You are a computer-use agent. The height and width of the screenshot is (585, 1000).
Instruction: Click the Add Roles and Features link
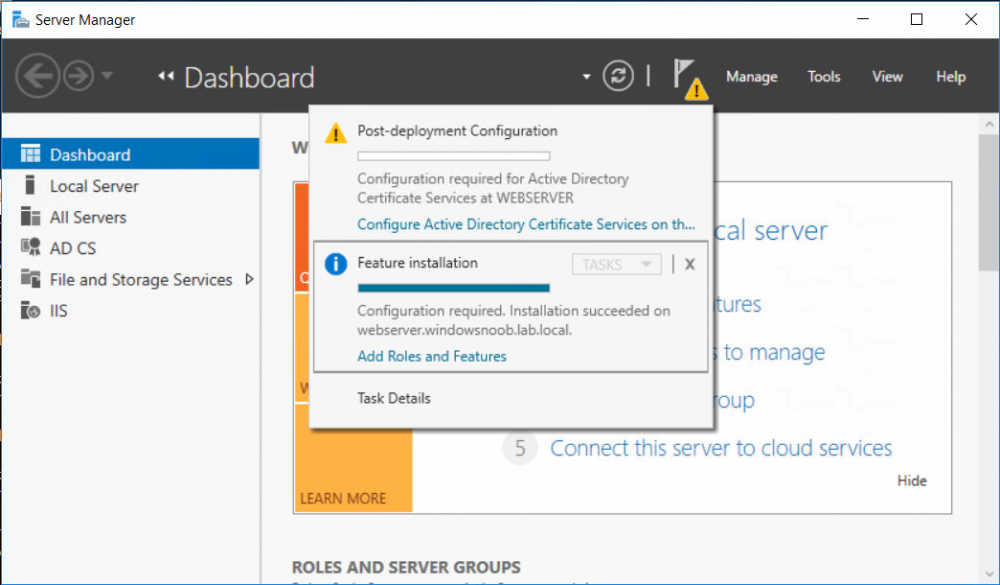(432, 356)
